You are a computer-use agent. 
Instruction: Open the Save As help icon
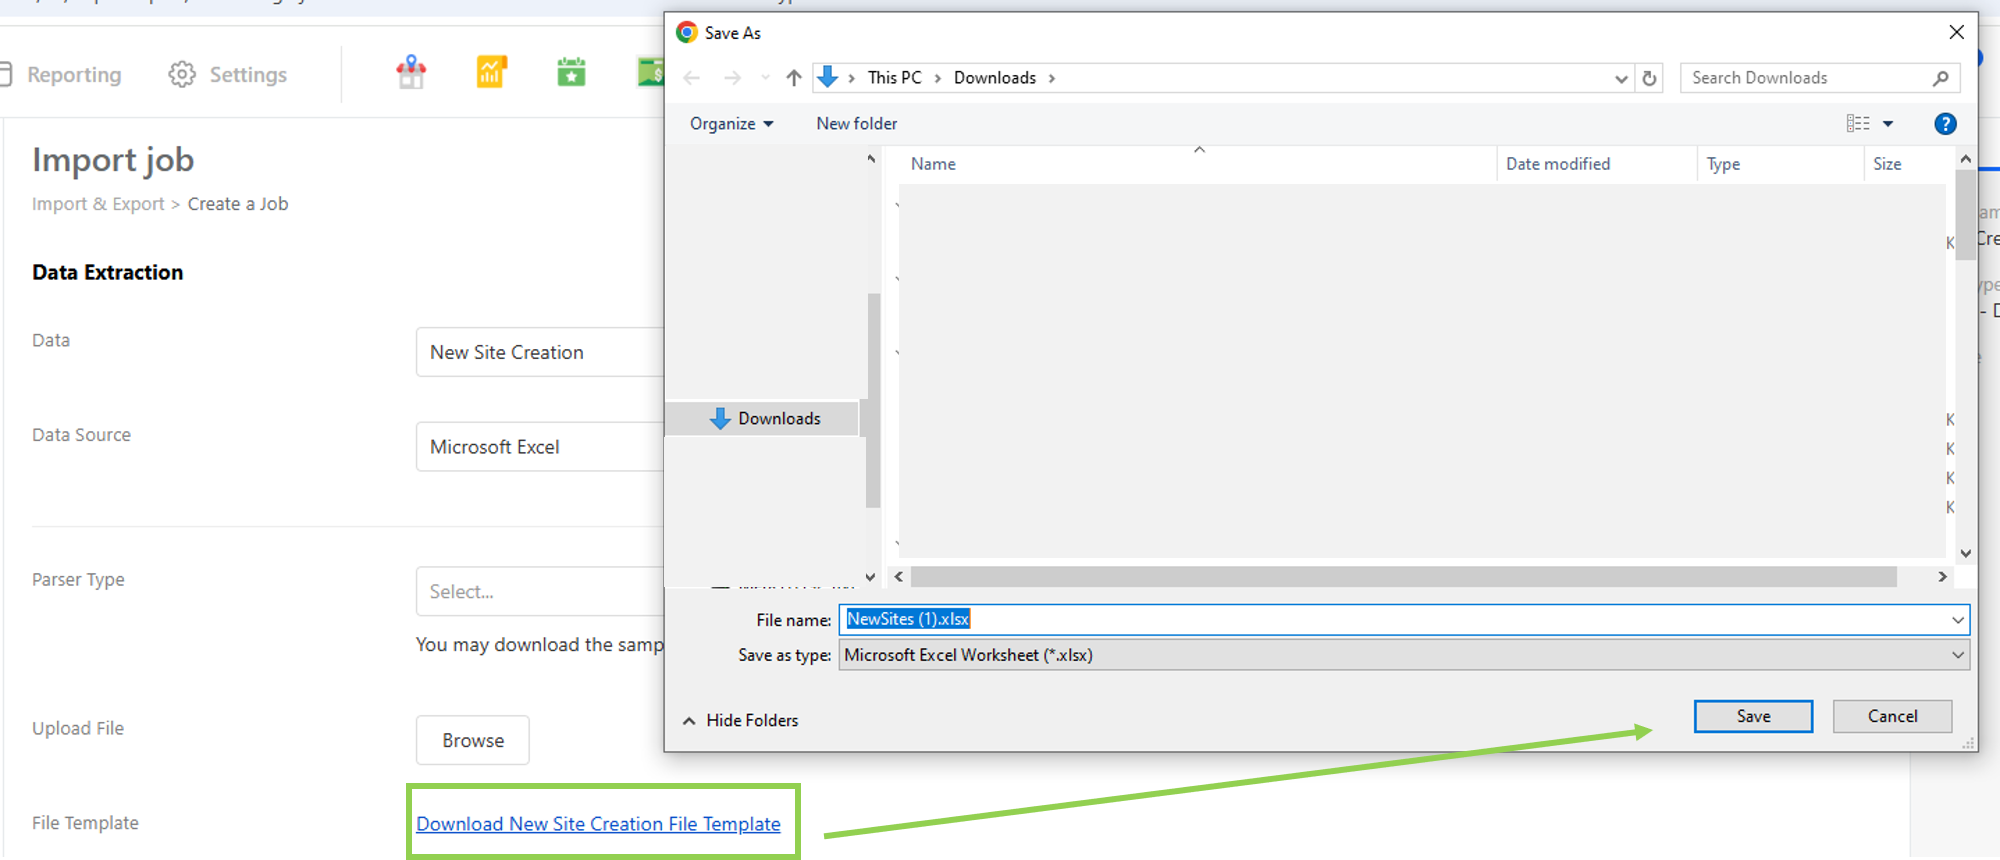pos(1944,124)
